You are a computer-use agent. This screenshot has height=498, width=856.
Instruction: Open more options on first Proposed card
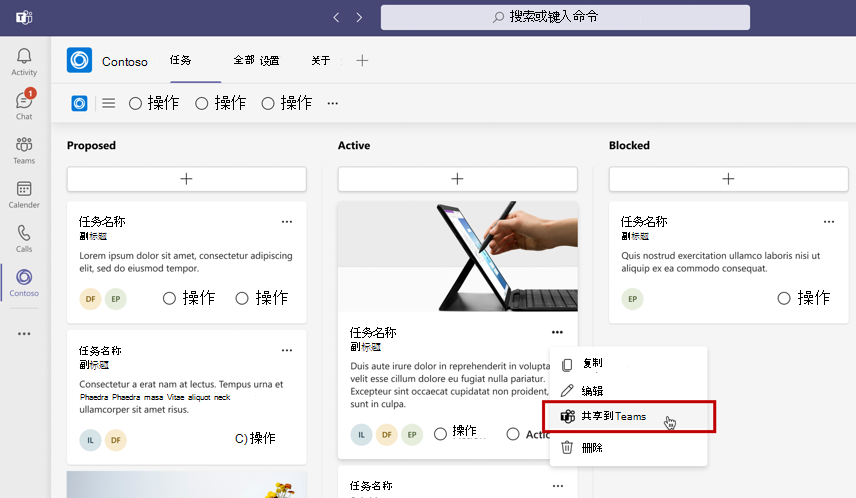tap(287, 222)
